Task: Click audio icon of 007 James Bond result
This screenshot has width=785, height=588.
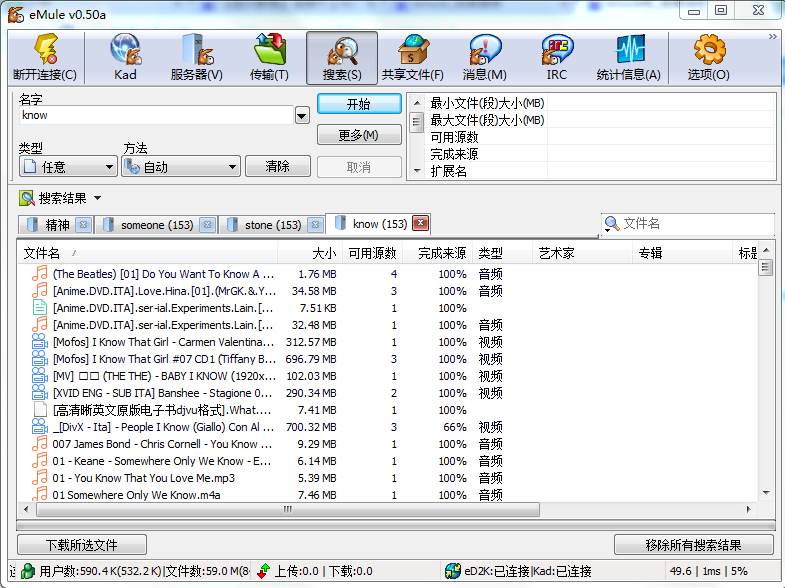Action: click(x=40, y=443)
